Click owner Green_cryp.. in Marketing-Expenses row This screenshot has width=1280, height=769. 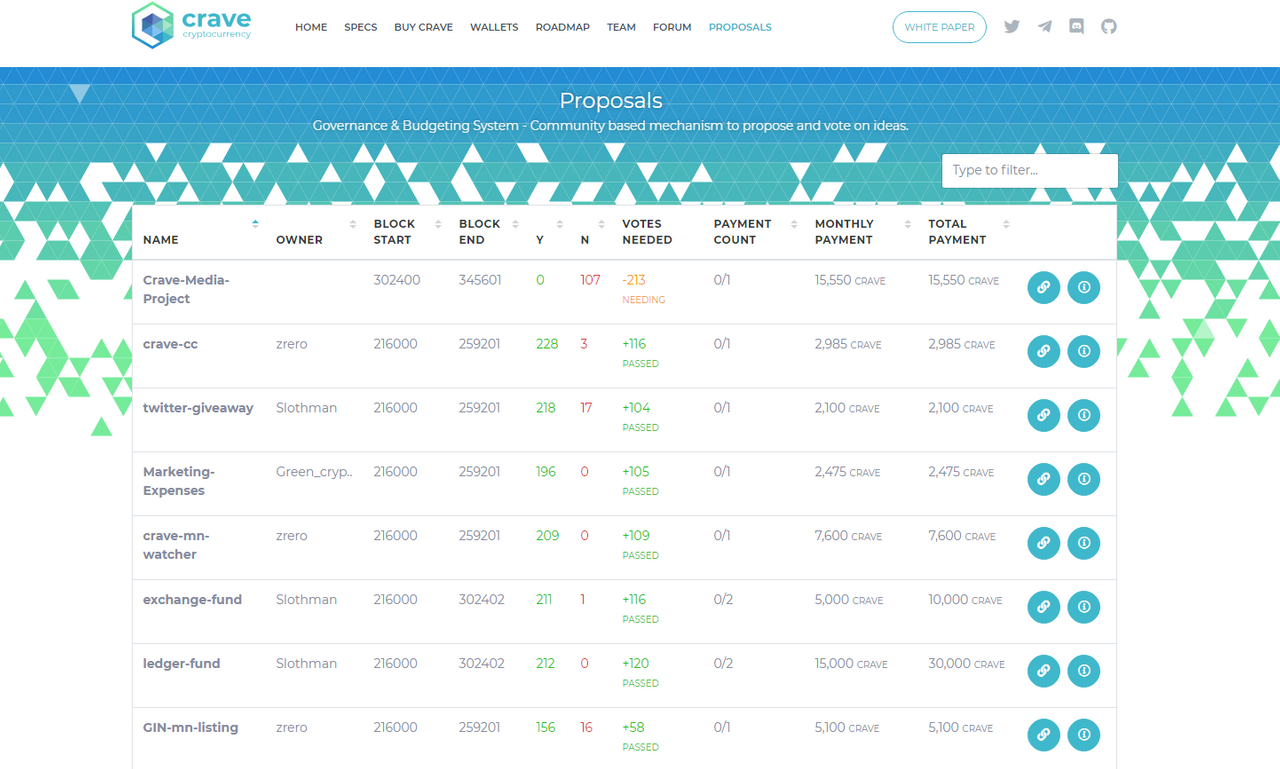[314, 472]
